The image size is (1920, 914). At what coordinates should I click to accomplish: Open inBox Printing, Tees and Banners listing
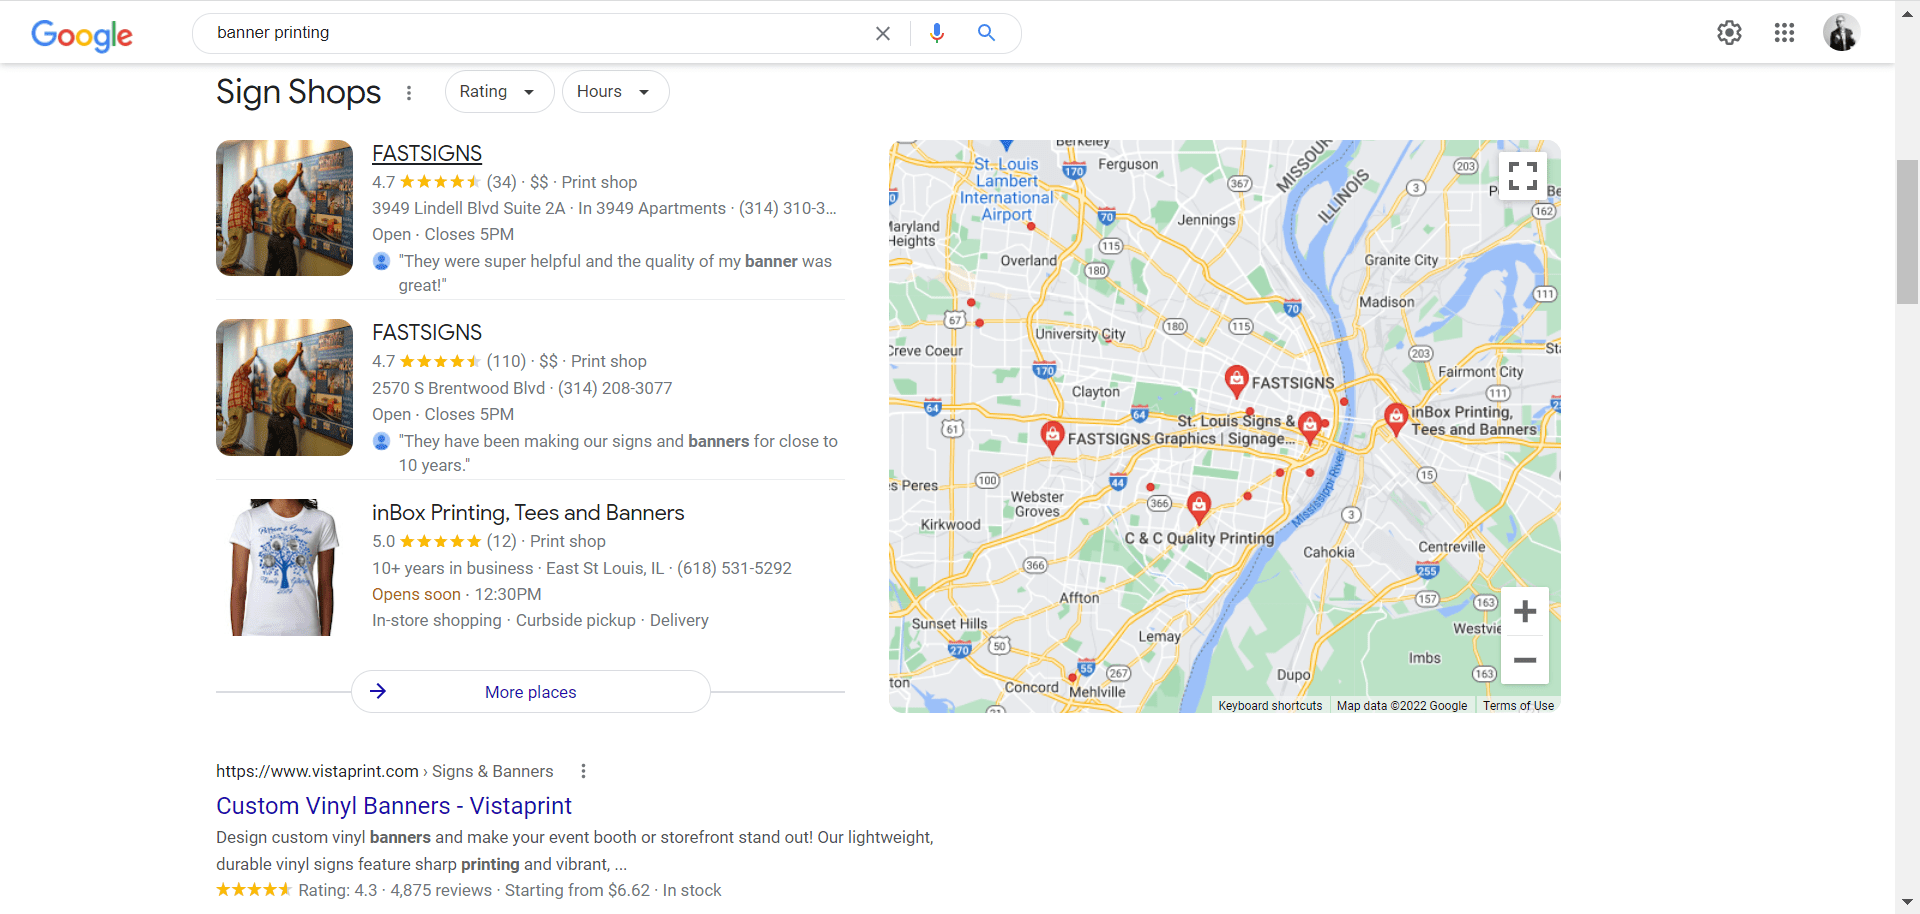pyautogui.click(x=528, y=513)
